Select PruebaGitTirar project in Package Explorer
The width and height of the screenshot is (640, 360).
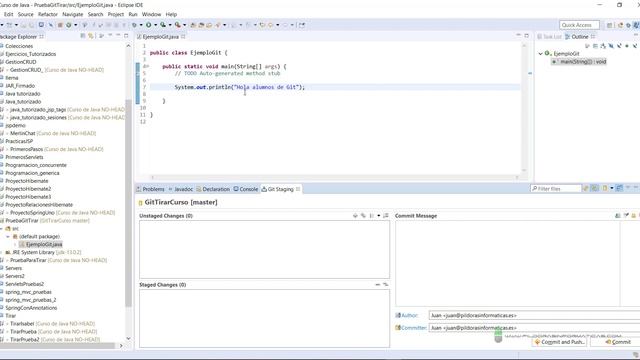tap(45, 220)
